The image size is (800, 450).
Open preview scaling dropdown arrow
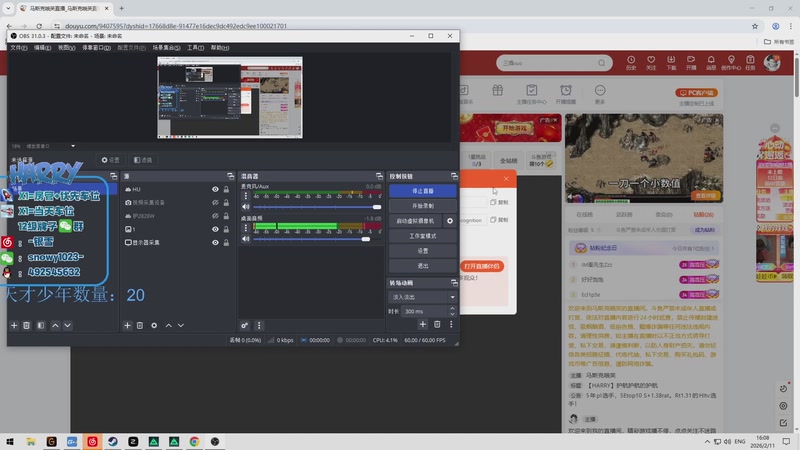(x=73, y=146)
